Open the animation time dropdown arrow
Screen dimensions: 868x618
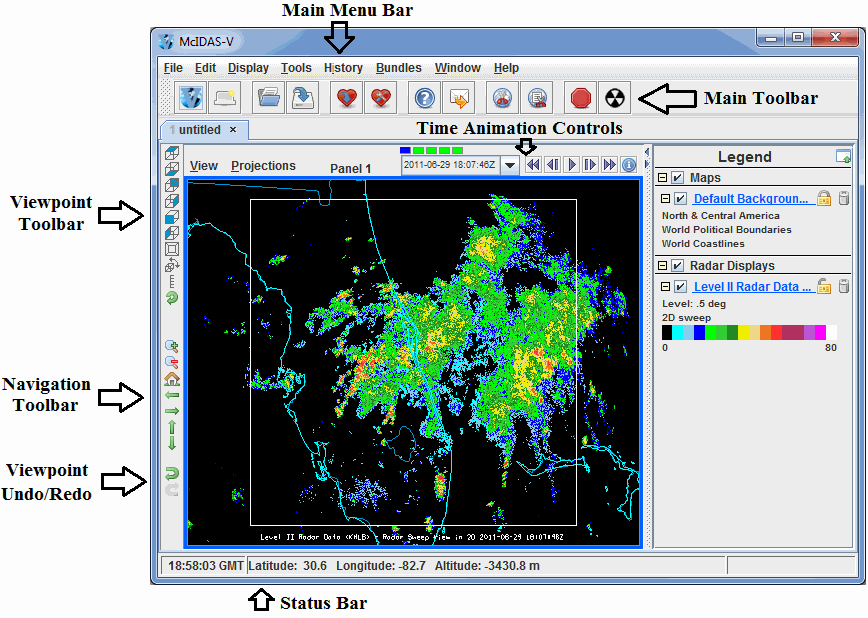[x=510, y=165]
